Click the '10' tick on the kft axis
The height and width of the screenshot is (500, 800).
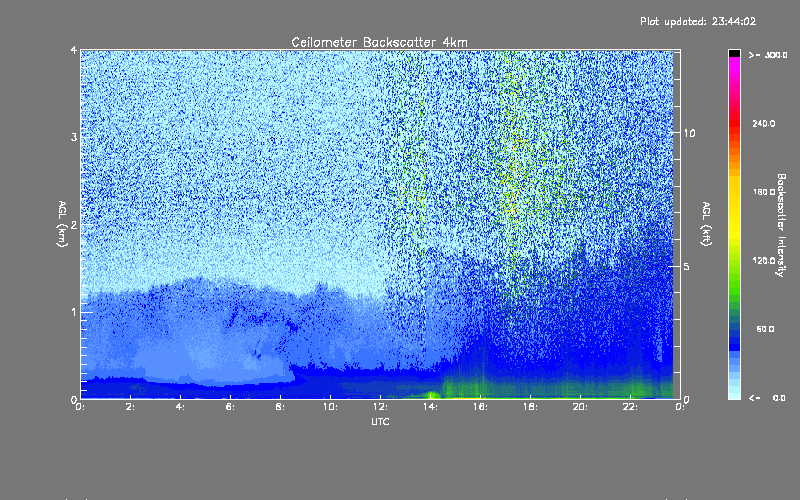point(689,133)
